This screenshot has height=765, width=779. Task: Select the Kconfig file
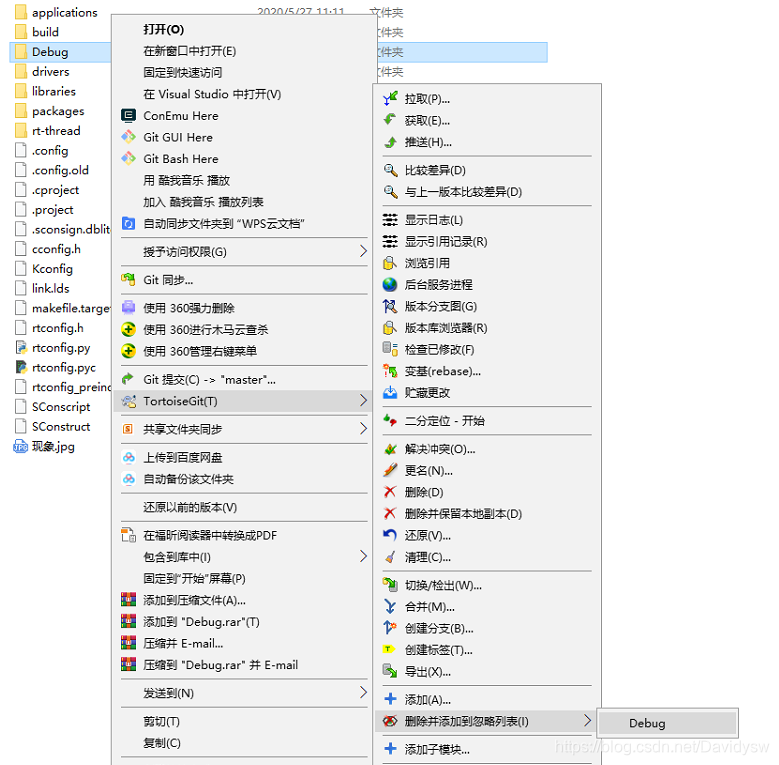52,269
